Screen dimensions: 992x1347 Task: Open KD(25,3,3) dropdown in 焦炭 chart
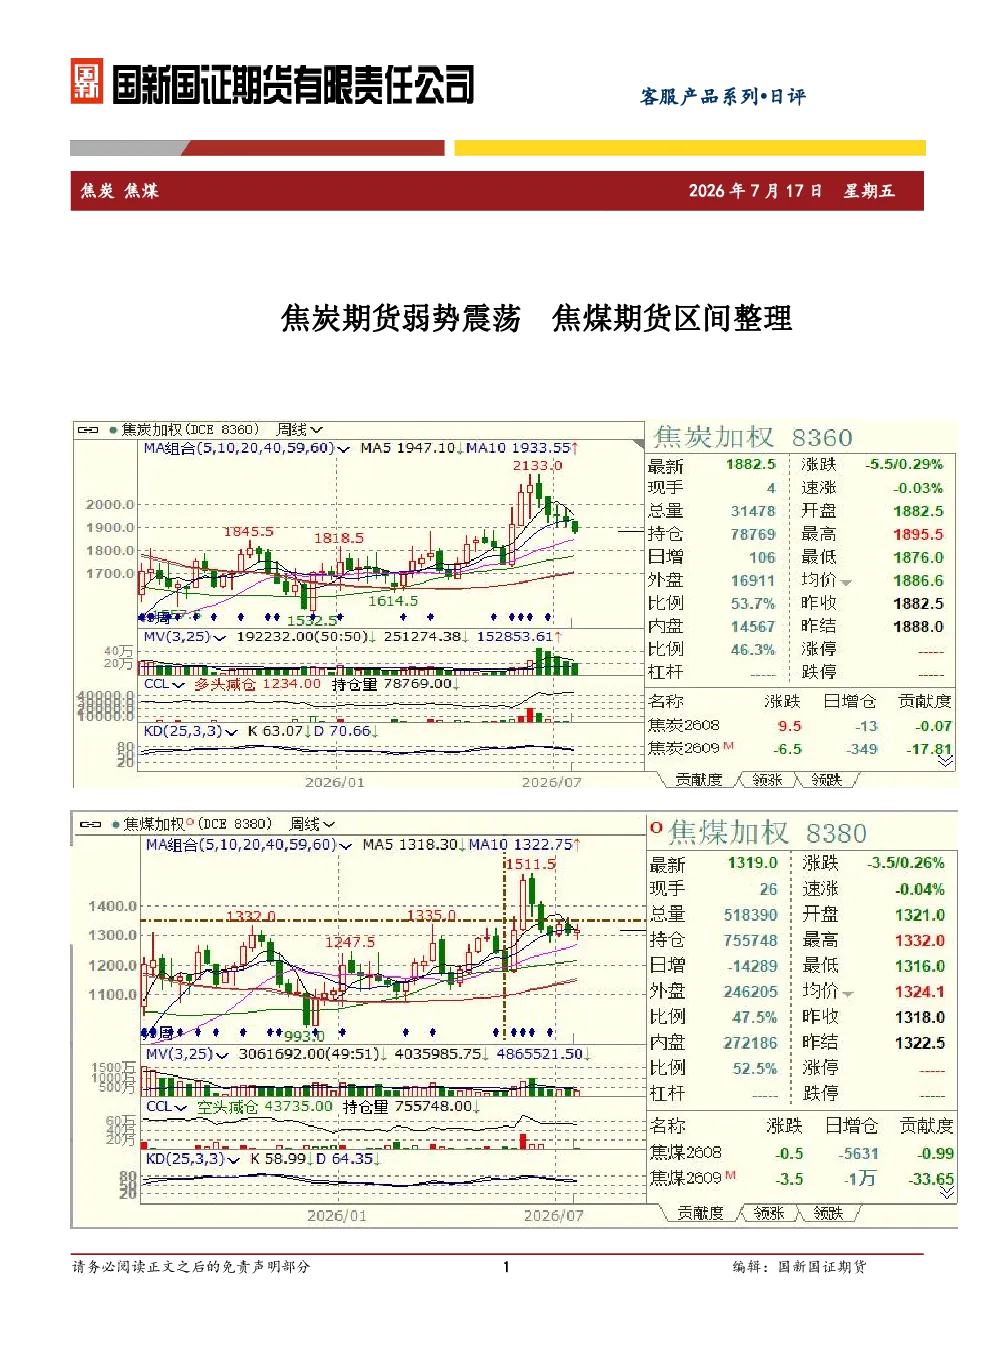pyautogui.click(x=232, y=732)
